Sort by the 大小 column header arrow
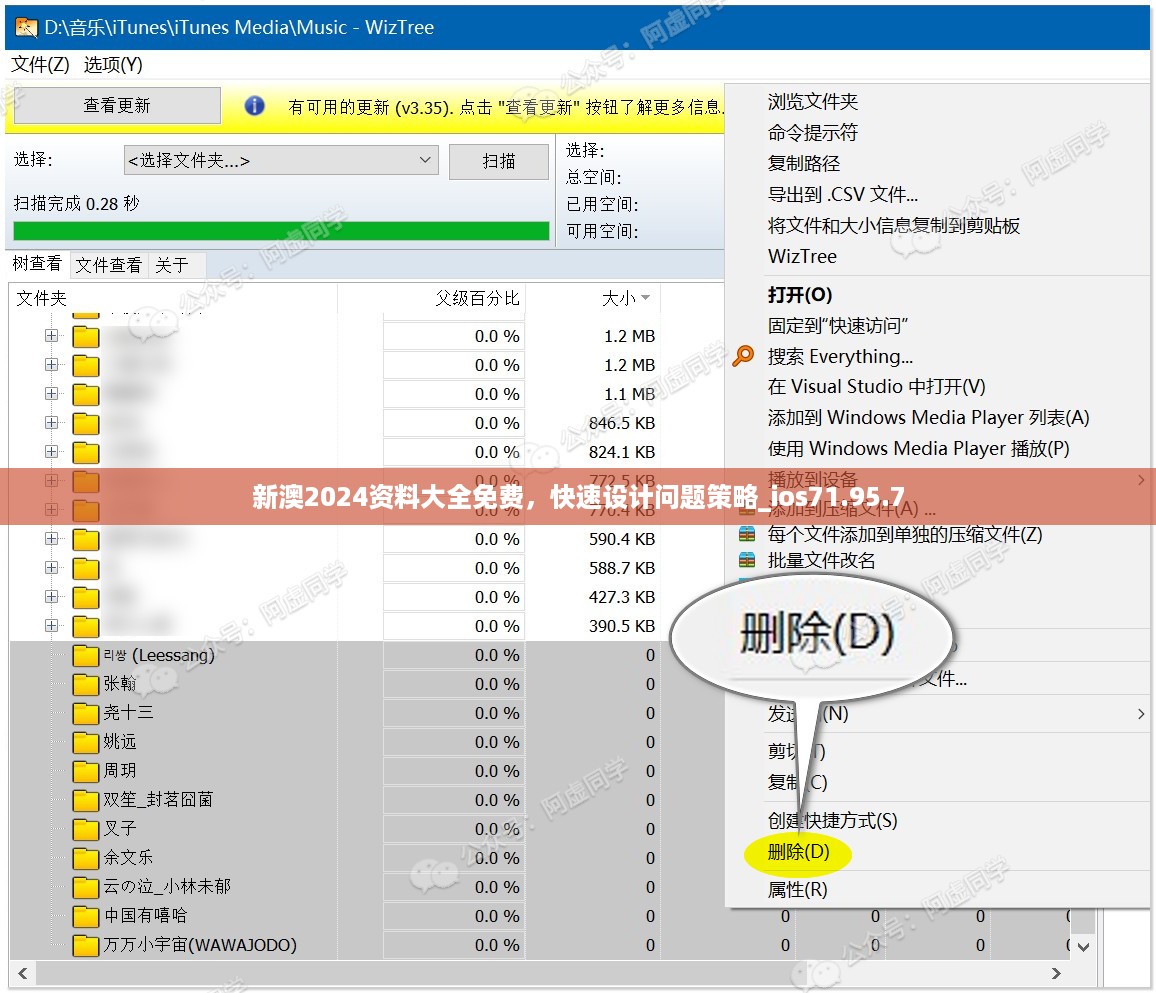 point(646,298)
